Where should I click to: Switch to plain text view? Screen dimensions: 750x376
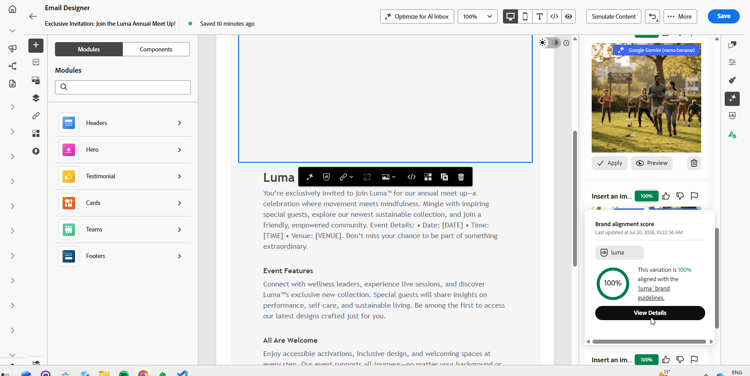tap(540, 16)
